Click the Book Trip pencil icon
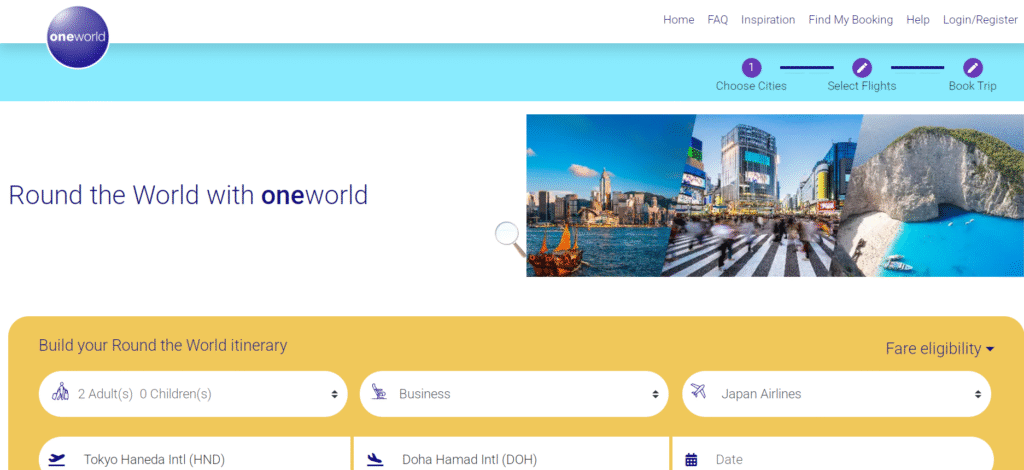1024x470 pixels. click(x=973, y=67)
